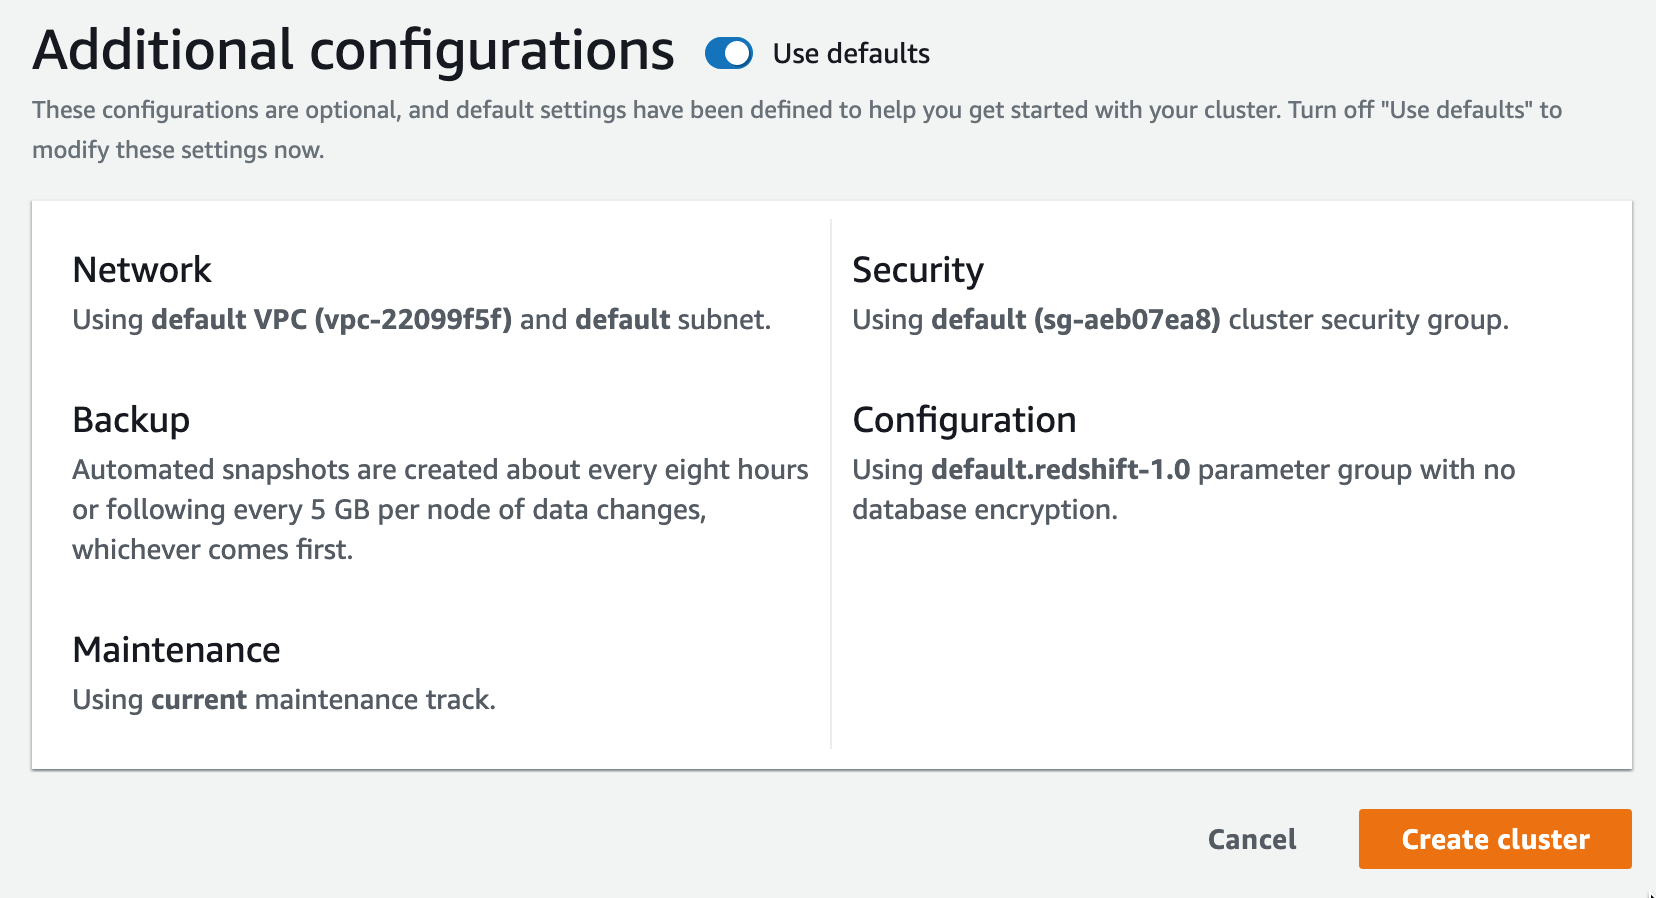The height and width of the screenshot is (898, 1656).
Task: Click the bold "current" maintenance track word
Action: point(199,700)
